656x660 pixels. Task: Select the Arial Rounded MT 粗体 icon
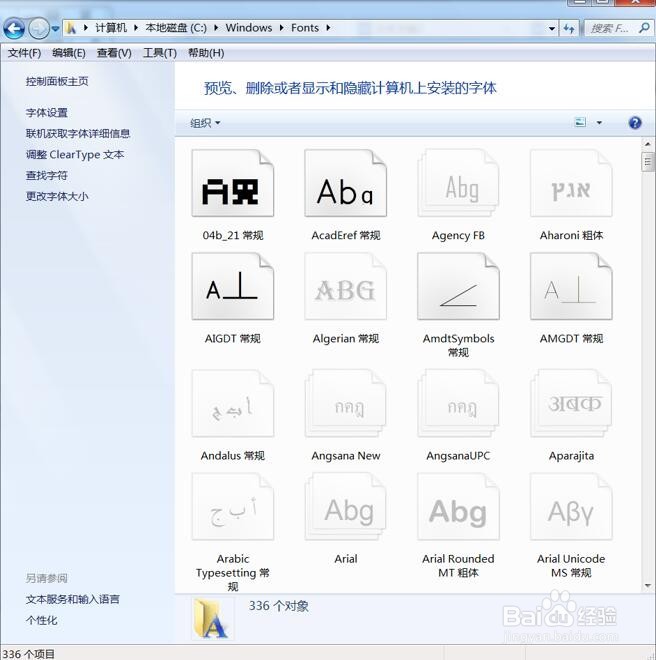(458, 507)
